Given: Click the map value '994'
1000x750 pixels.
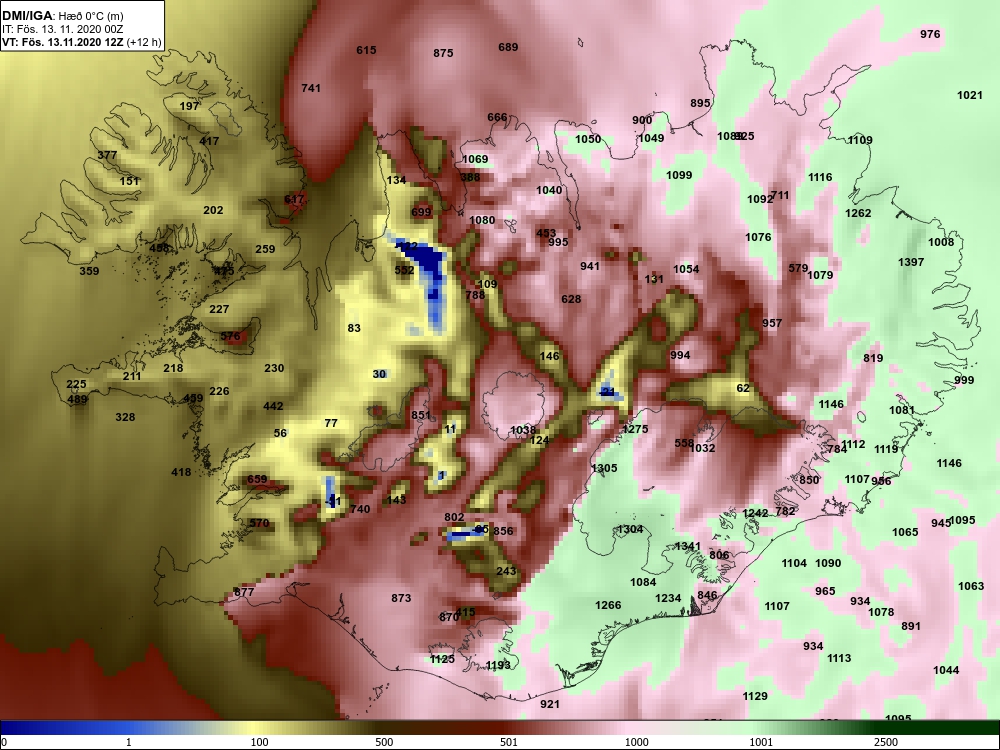Looking at the screenshot, I should [x=680, y=355].
